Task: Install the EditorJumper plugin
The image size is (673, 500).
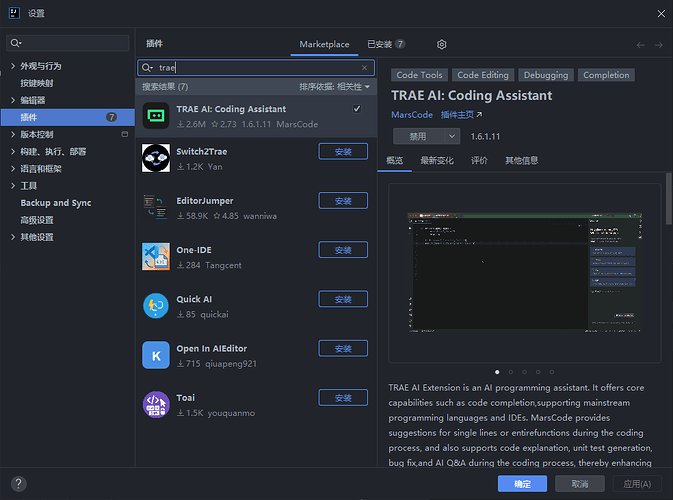Action: coord(343,201)
